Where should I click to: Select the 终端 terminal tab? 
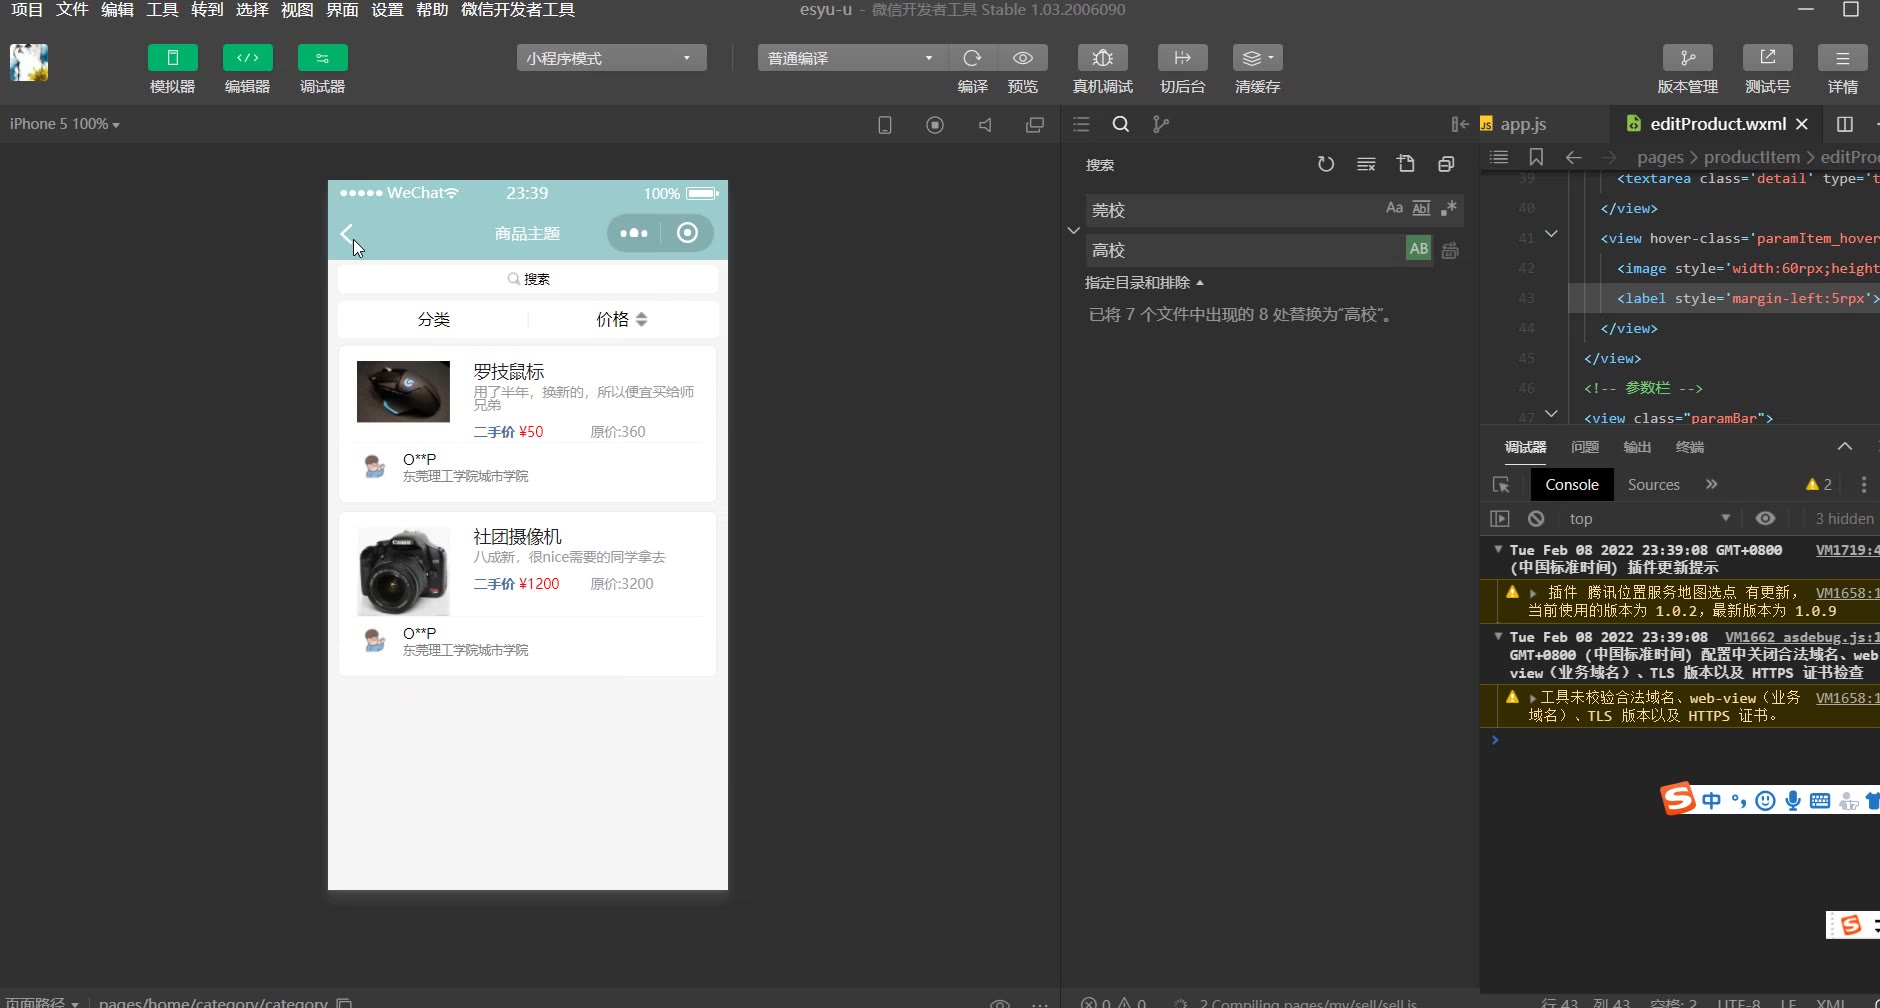1690,447
